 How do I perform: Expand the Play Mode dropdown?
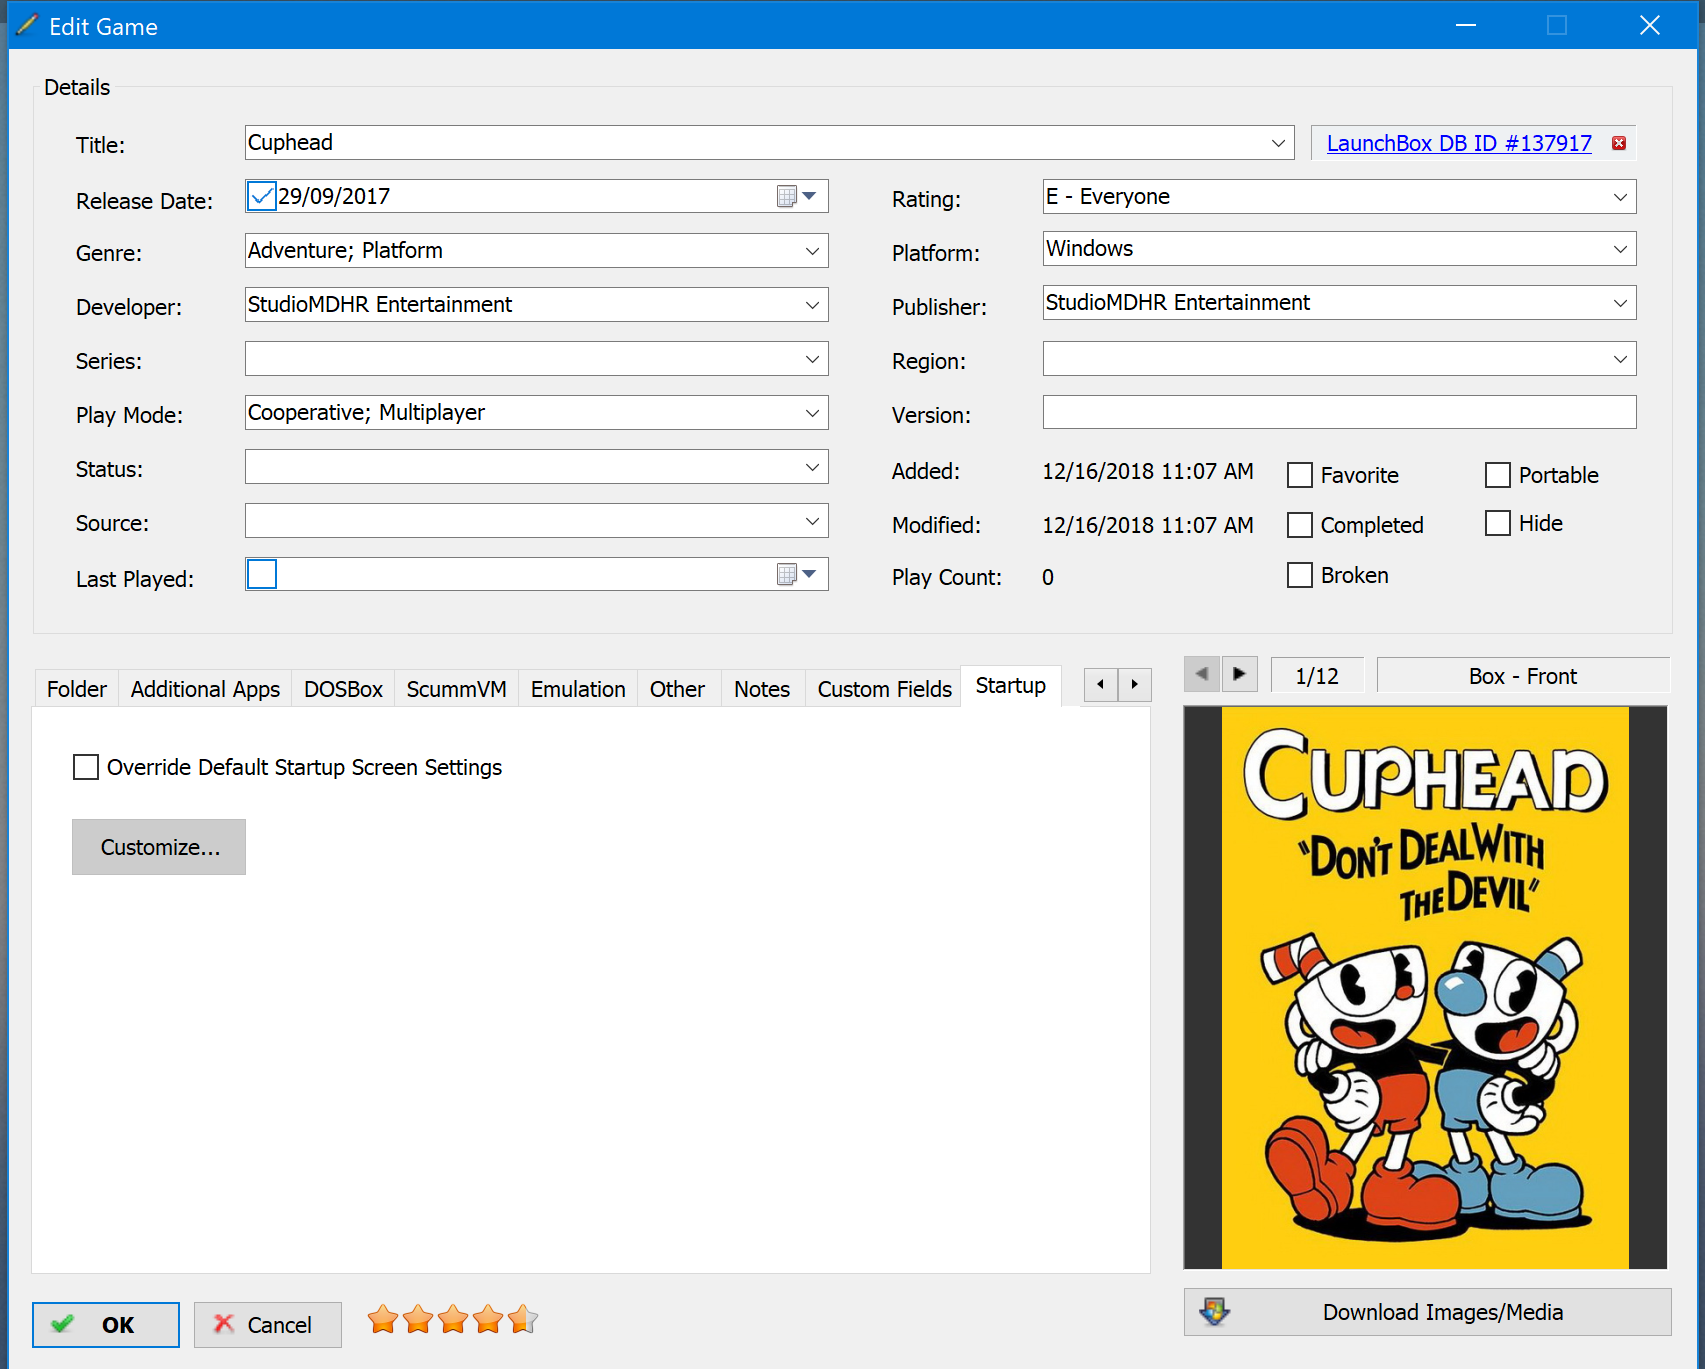coord(812,413)
